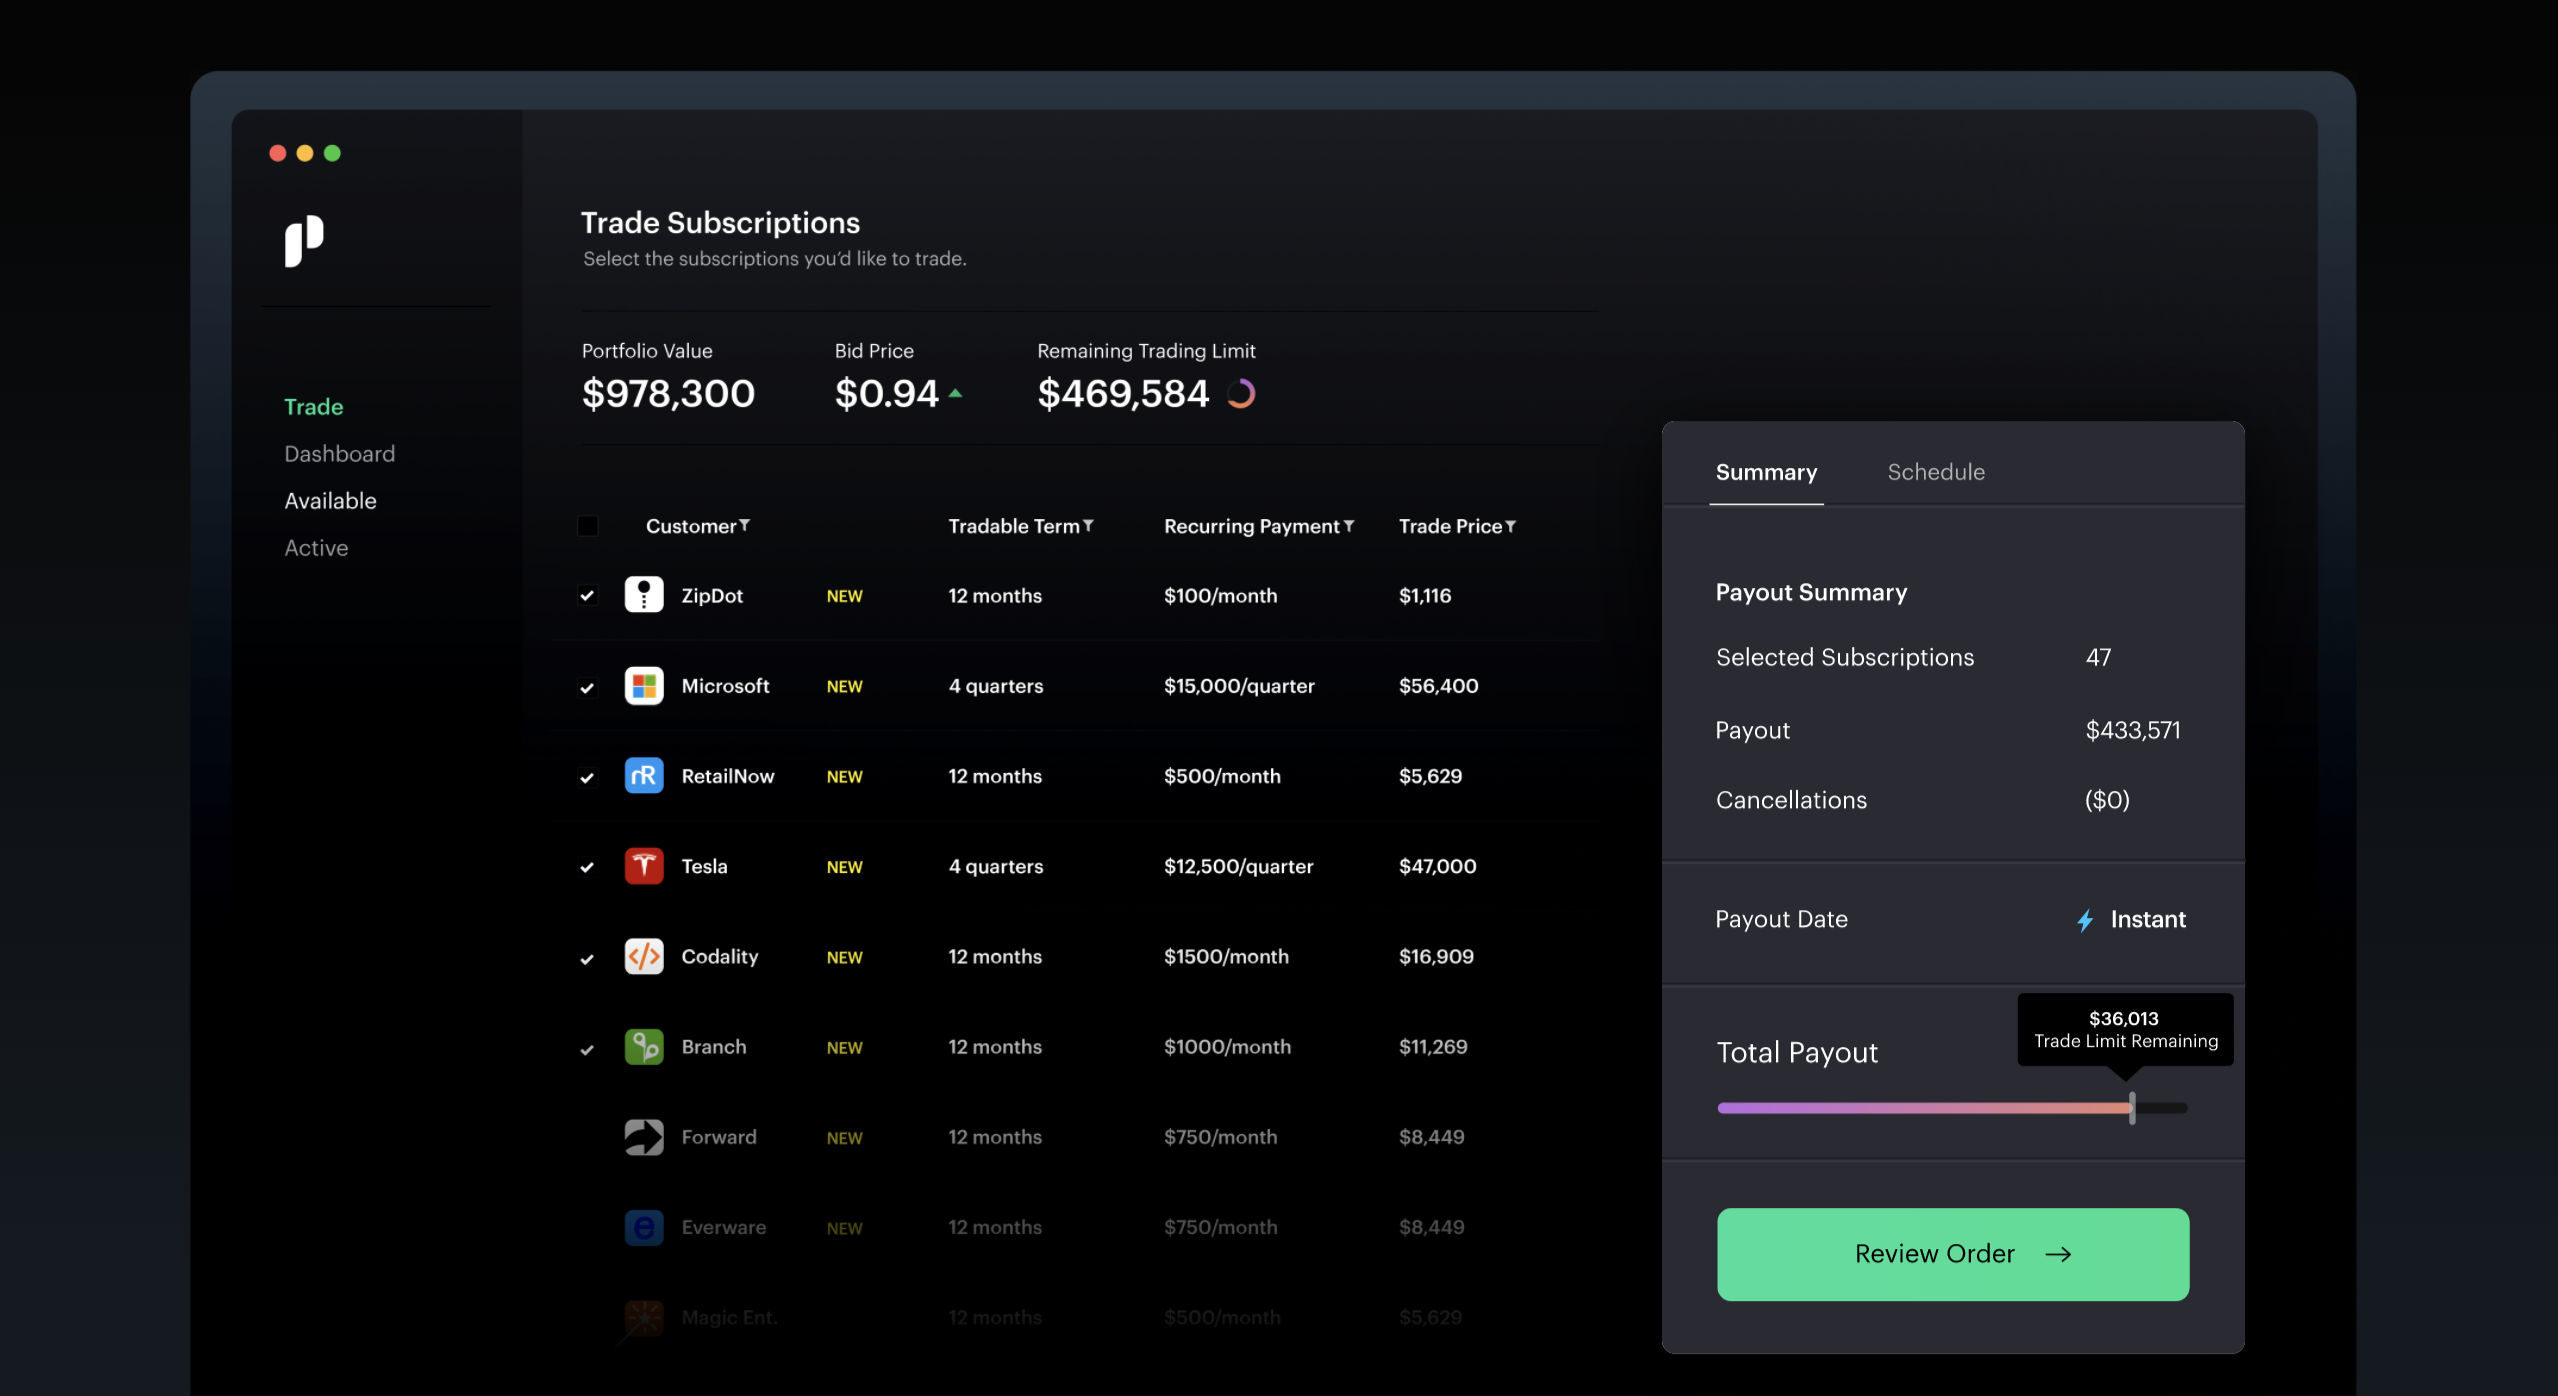Click the Everware company logo
The height and width of the screenshot is (1396, 2558).
click(644, 1227)
